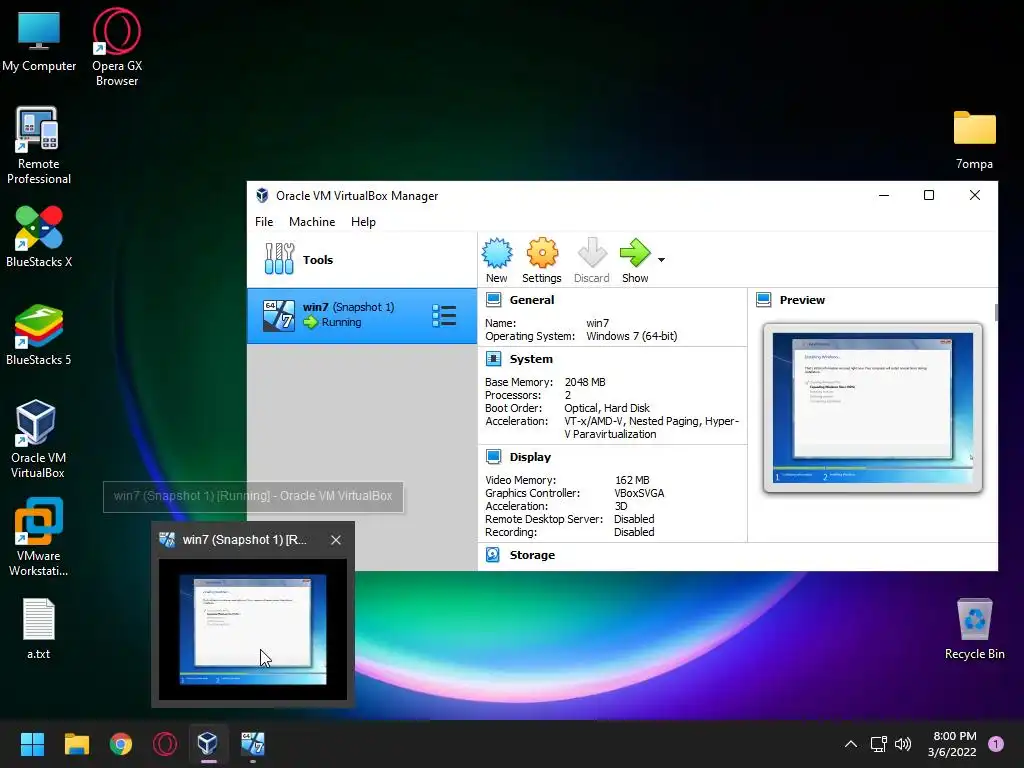Image resolution: width=1024 pixels, height=768 pixels.
Task: Open Google Chrome from the taskbar
Action: coord(121,744)
